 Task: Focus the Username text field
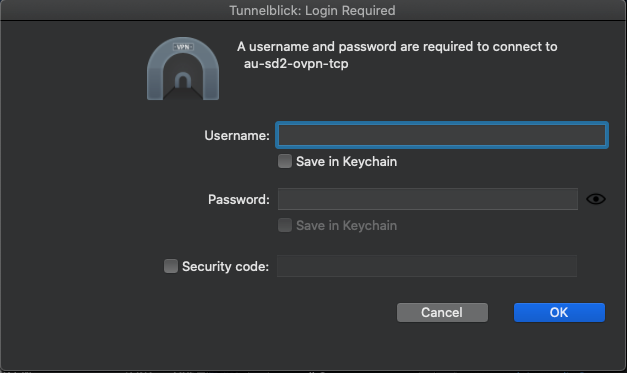pos(442,135)
